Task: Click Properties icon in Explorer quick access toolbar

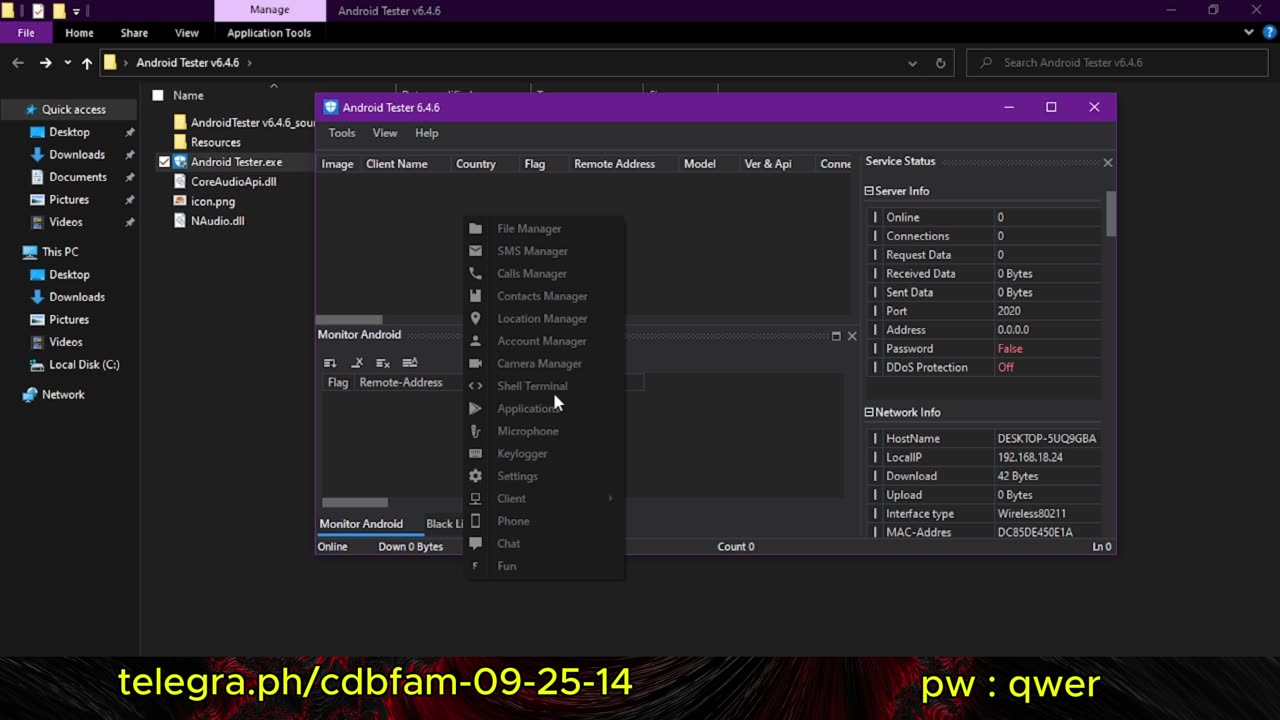Action: click(x=38, y=11)
